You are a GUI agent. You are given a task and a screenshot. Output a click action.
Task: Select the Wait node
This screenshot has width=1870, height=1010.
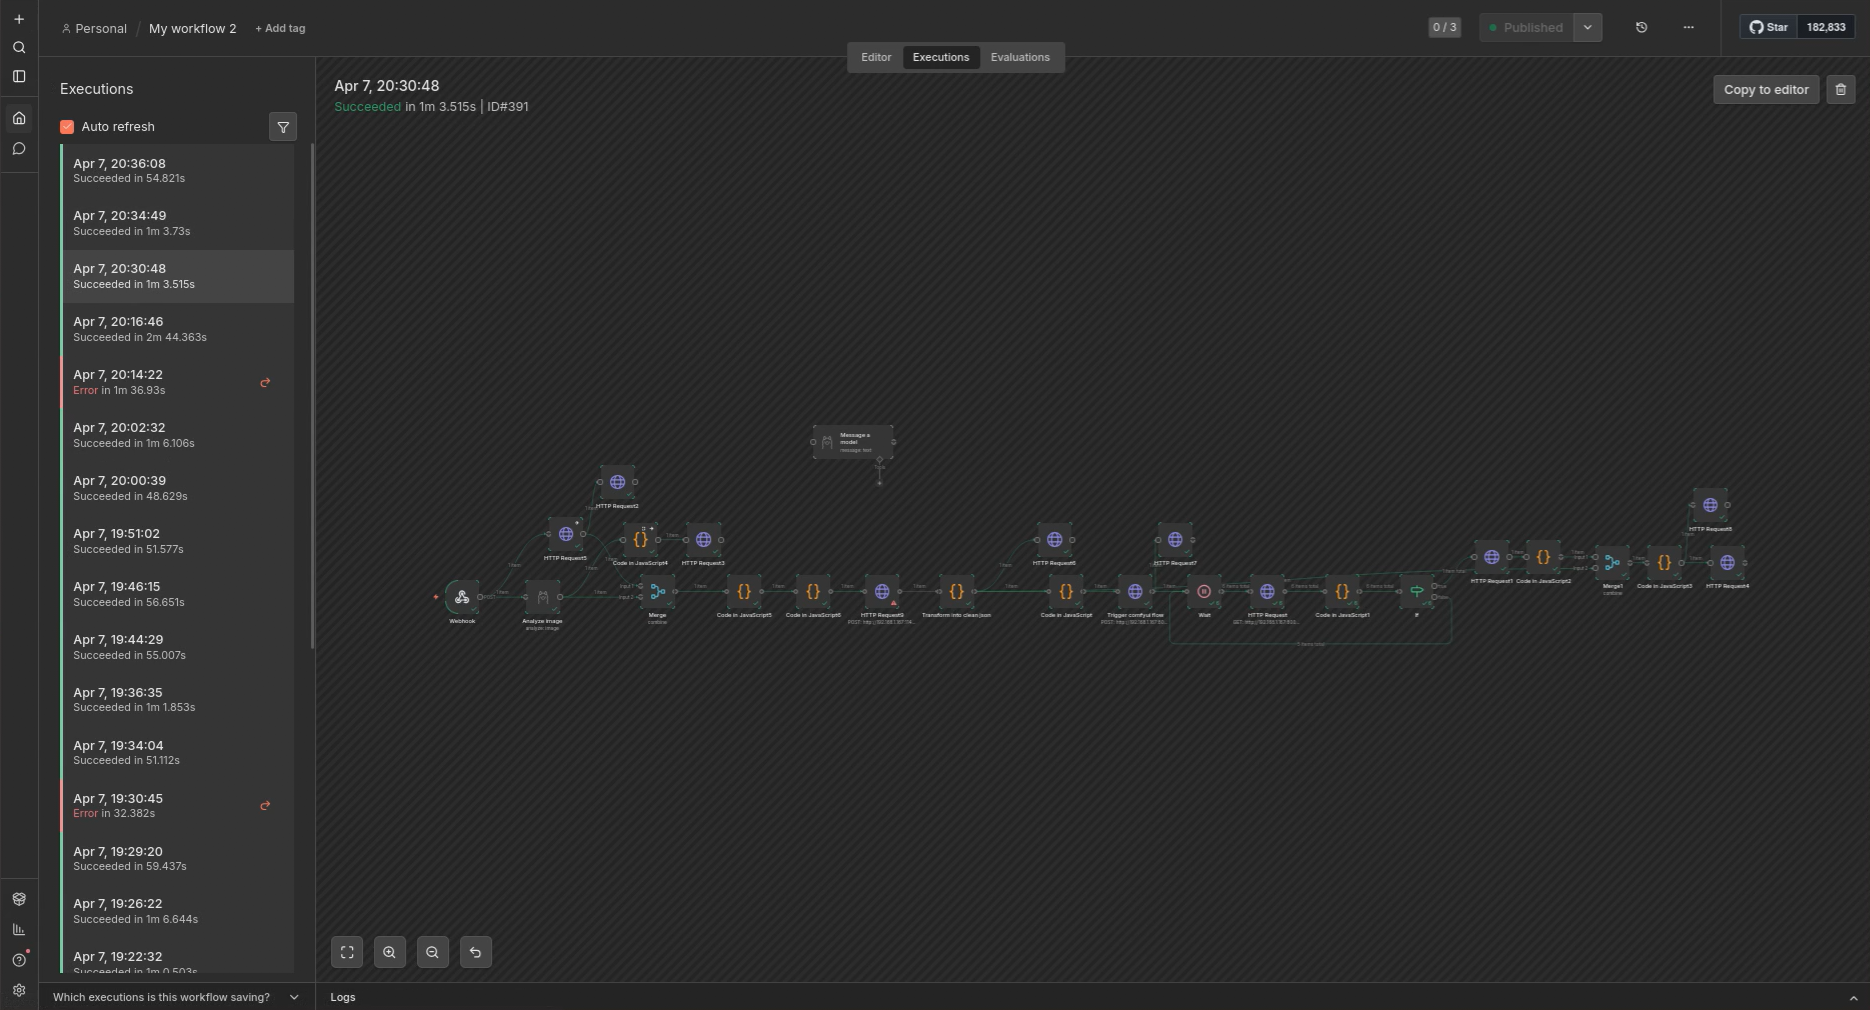(x=1204, y=592)
